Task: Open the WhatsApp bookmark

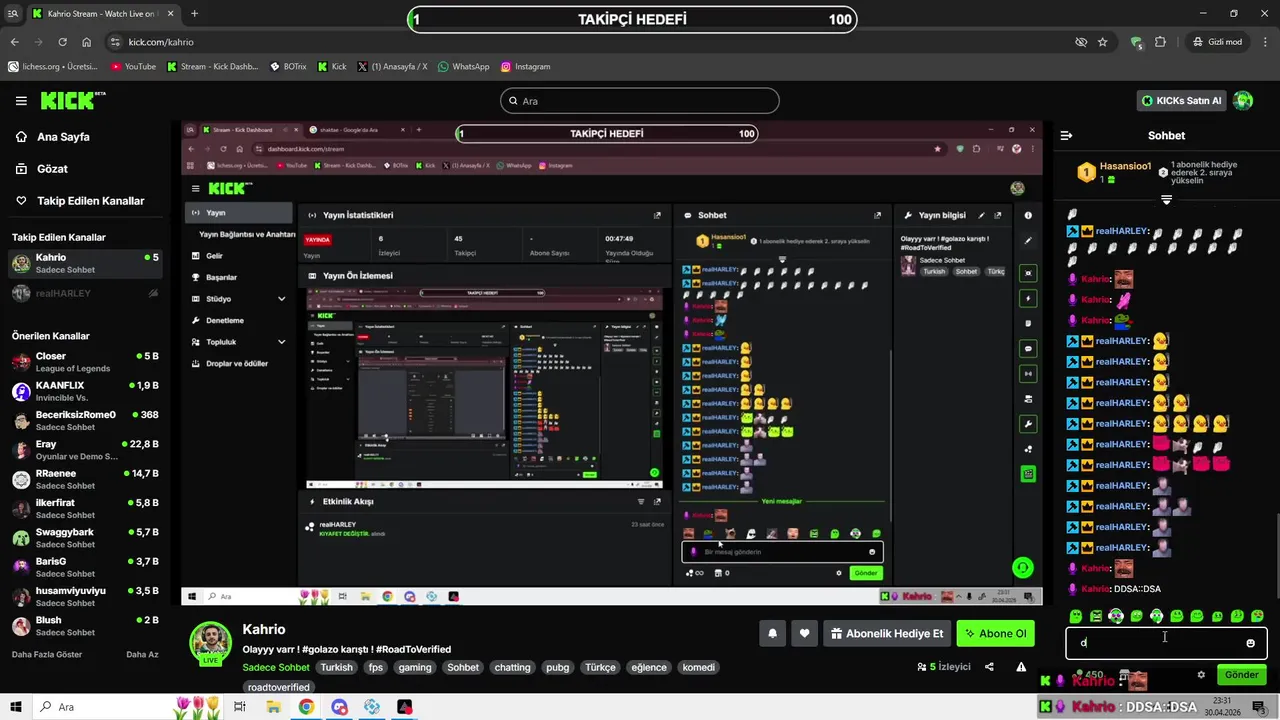Action: click(463, 67)
